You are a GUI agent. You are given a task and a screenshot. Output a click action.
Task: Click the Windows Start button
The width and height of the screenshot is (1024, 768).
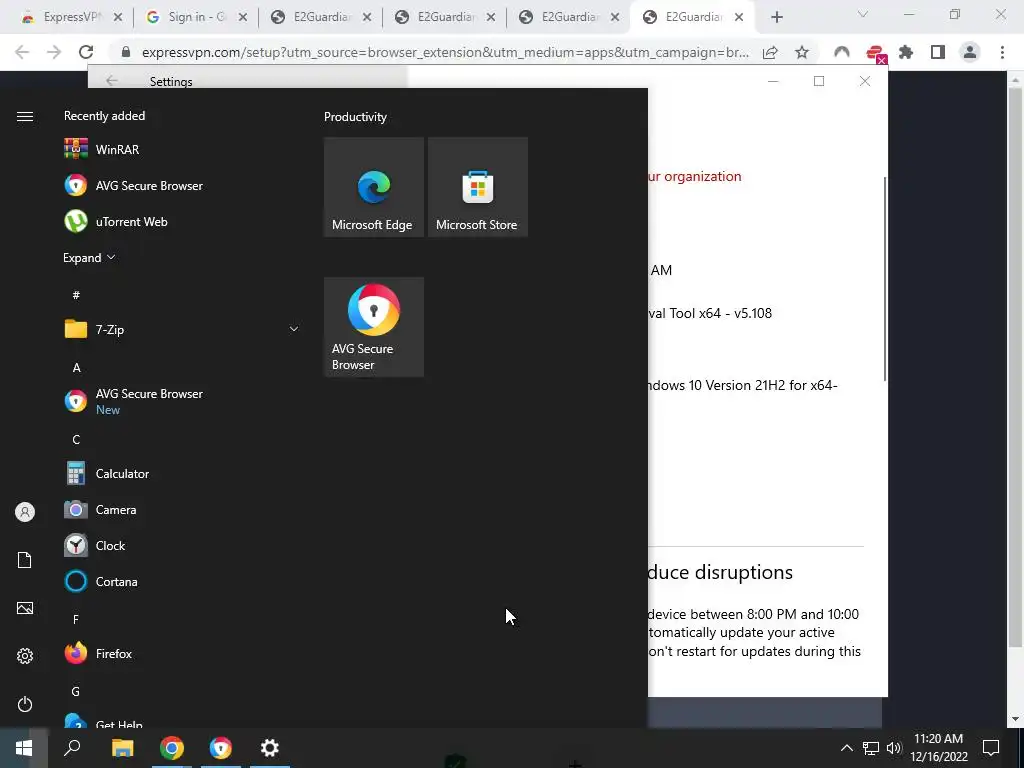tap(24, 748)
